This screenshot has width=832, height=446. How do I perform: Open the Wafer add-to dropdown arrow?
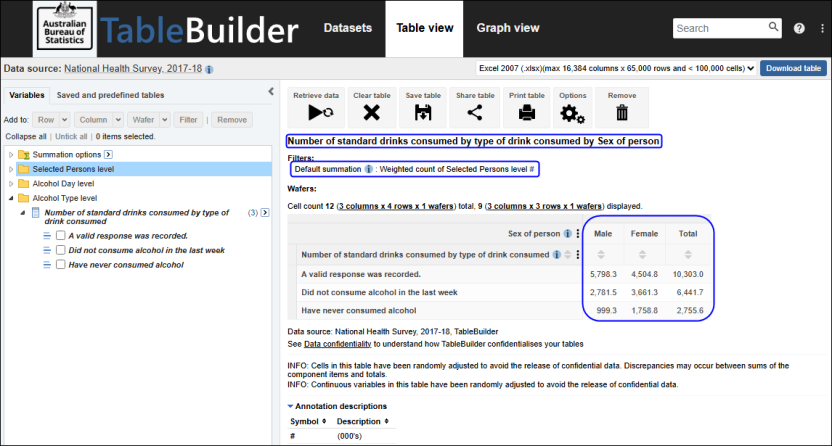click(164, 120)
